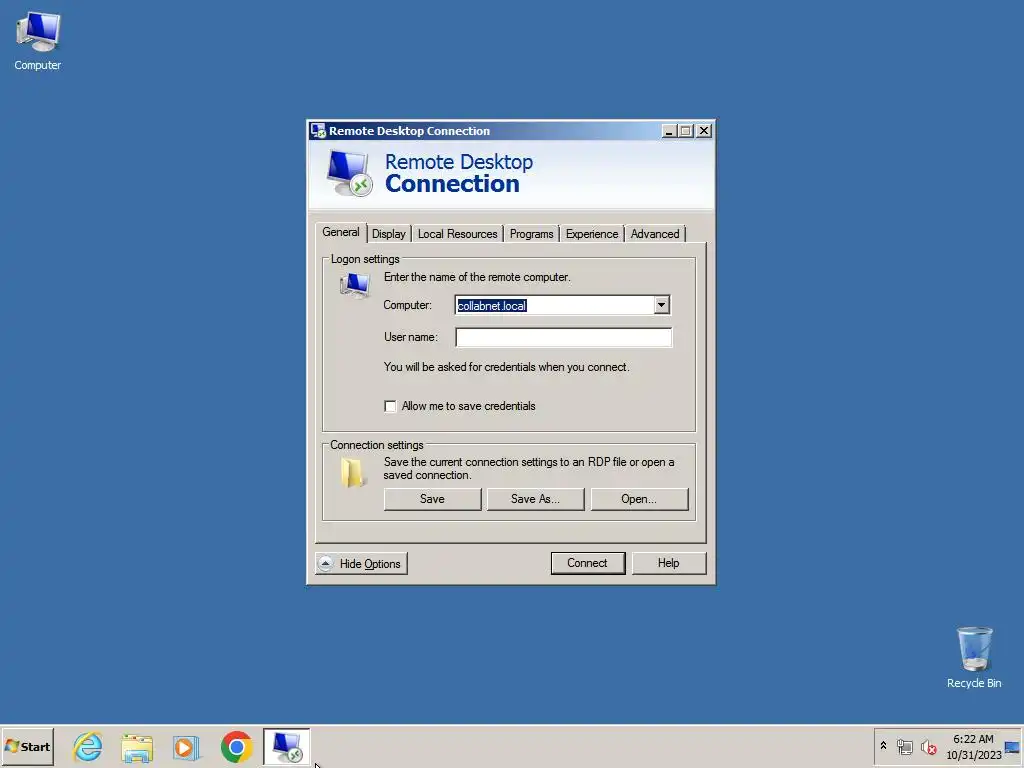Focus the User name input field

pos(564,337)
